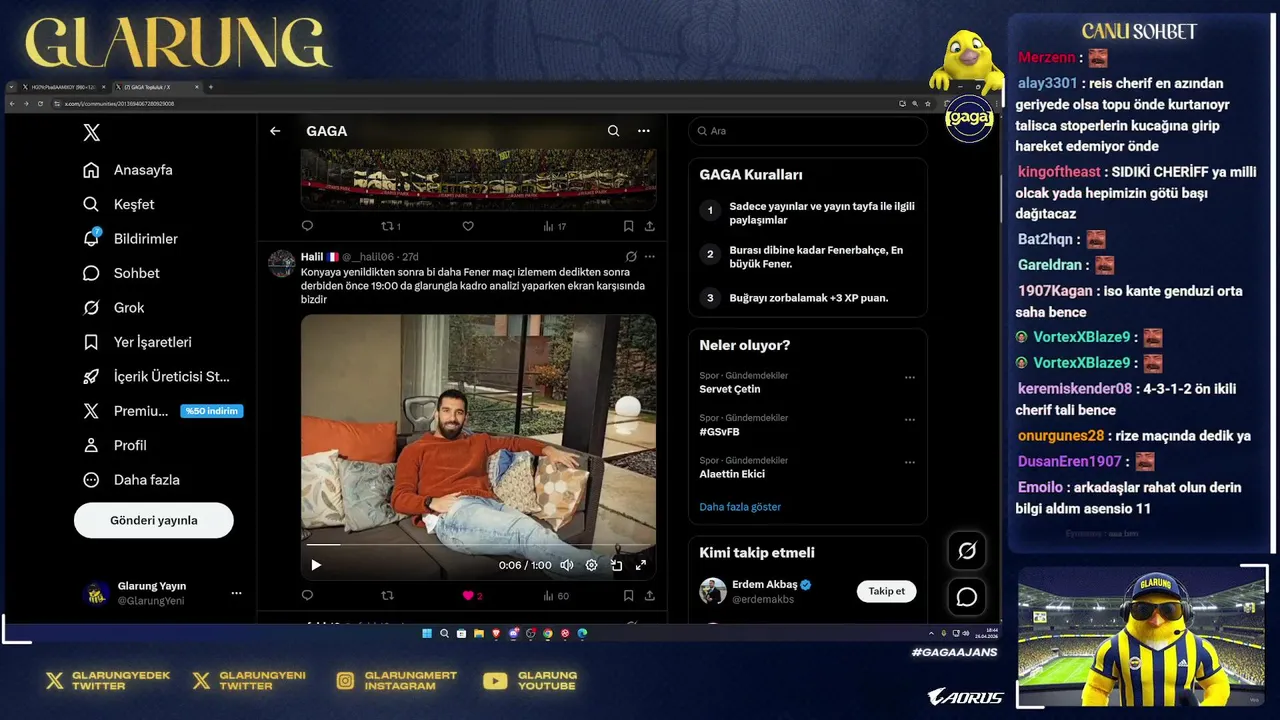Play the Halil post video
The height and width of the screenshot is (720, 1280).
tap(316, 565)
